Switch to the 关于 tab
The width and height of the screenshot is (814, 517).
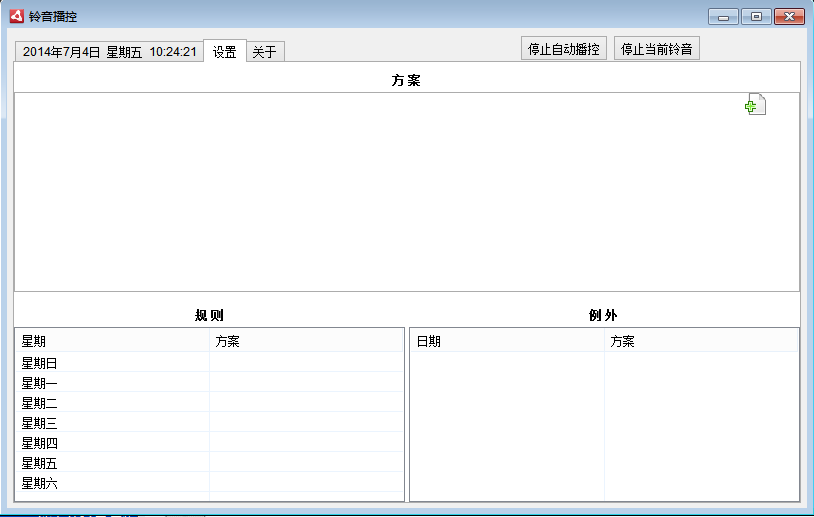click(x=265, y=51)
